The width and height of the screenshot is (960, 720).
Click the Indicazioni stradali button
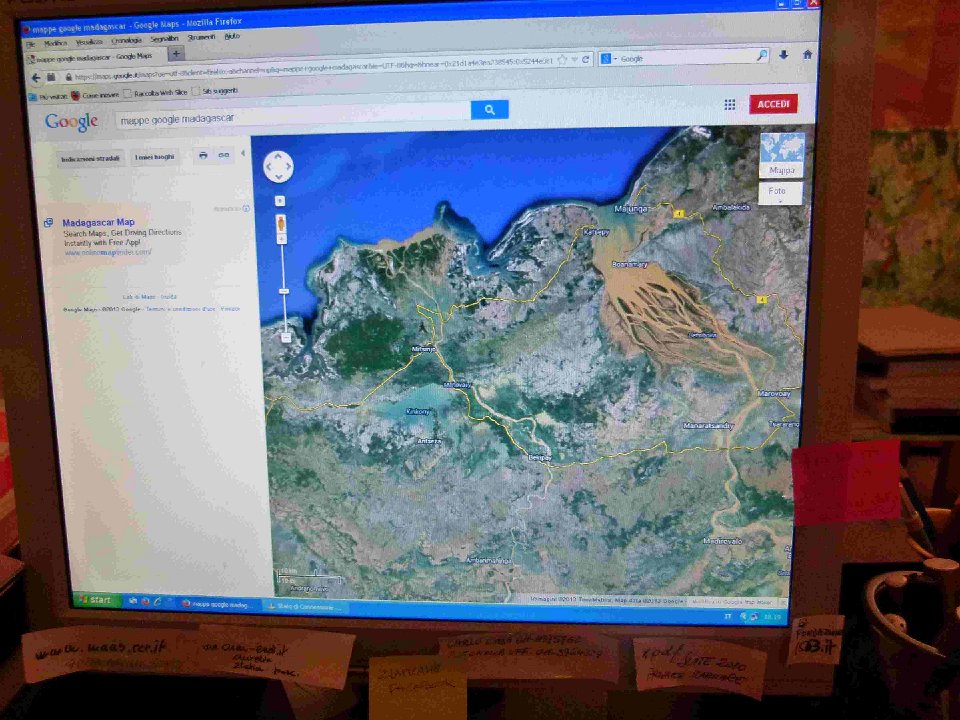click(x=90, y=159)
